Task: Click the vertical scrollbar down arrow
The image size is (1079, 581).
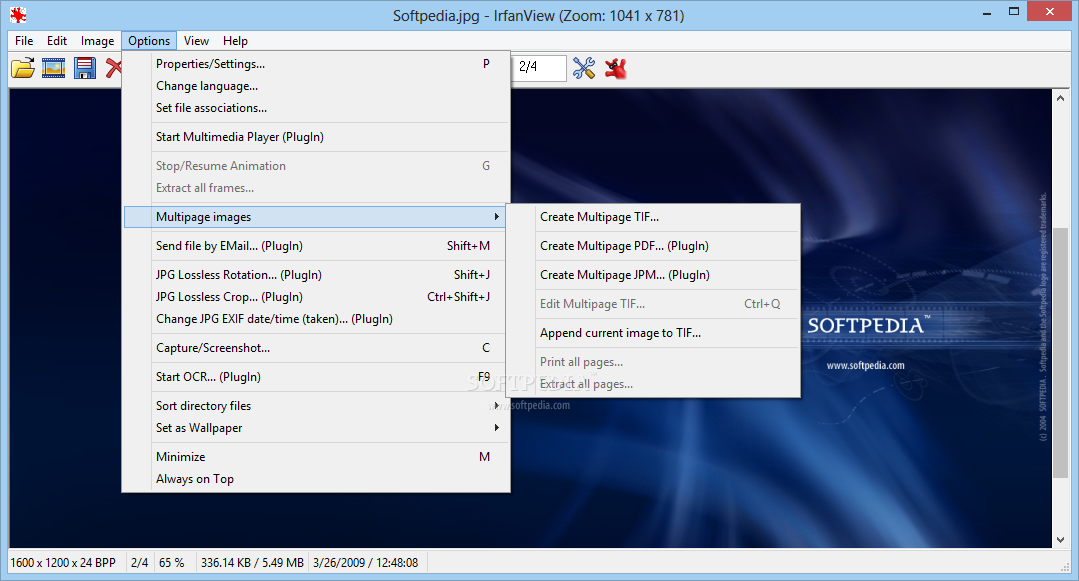Action: point(1060,540)
